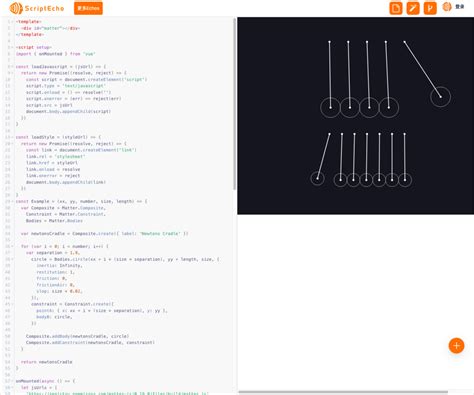Click the user avatar icon
This screenshot has width=474, height=395.
[447, 7]
